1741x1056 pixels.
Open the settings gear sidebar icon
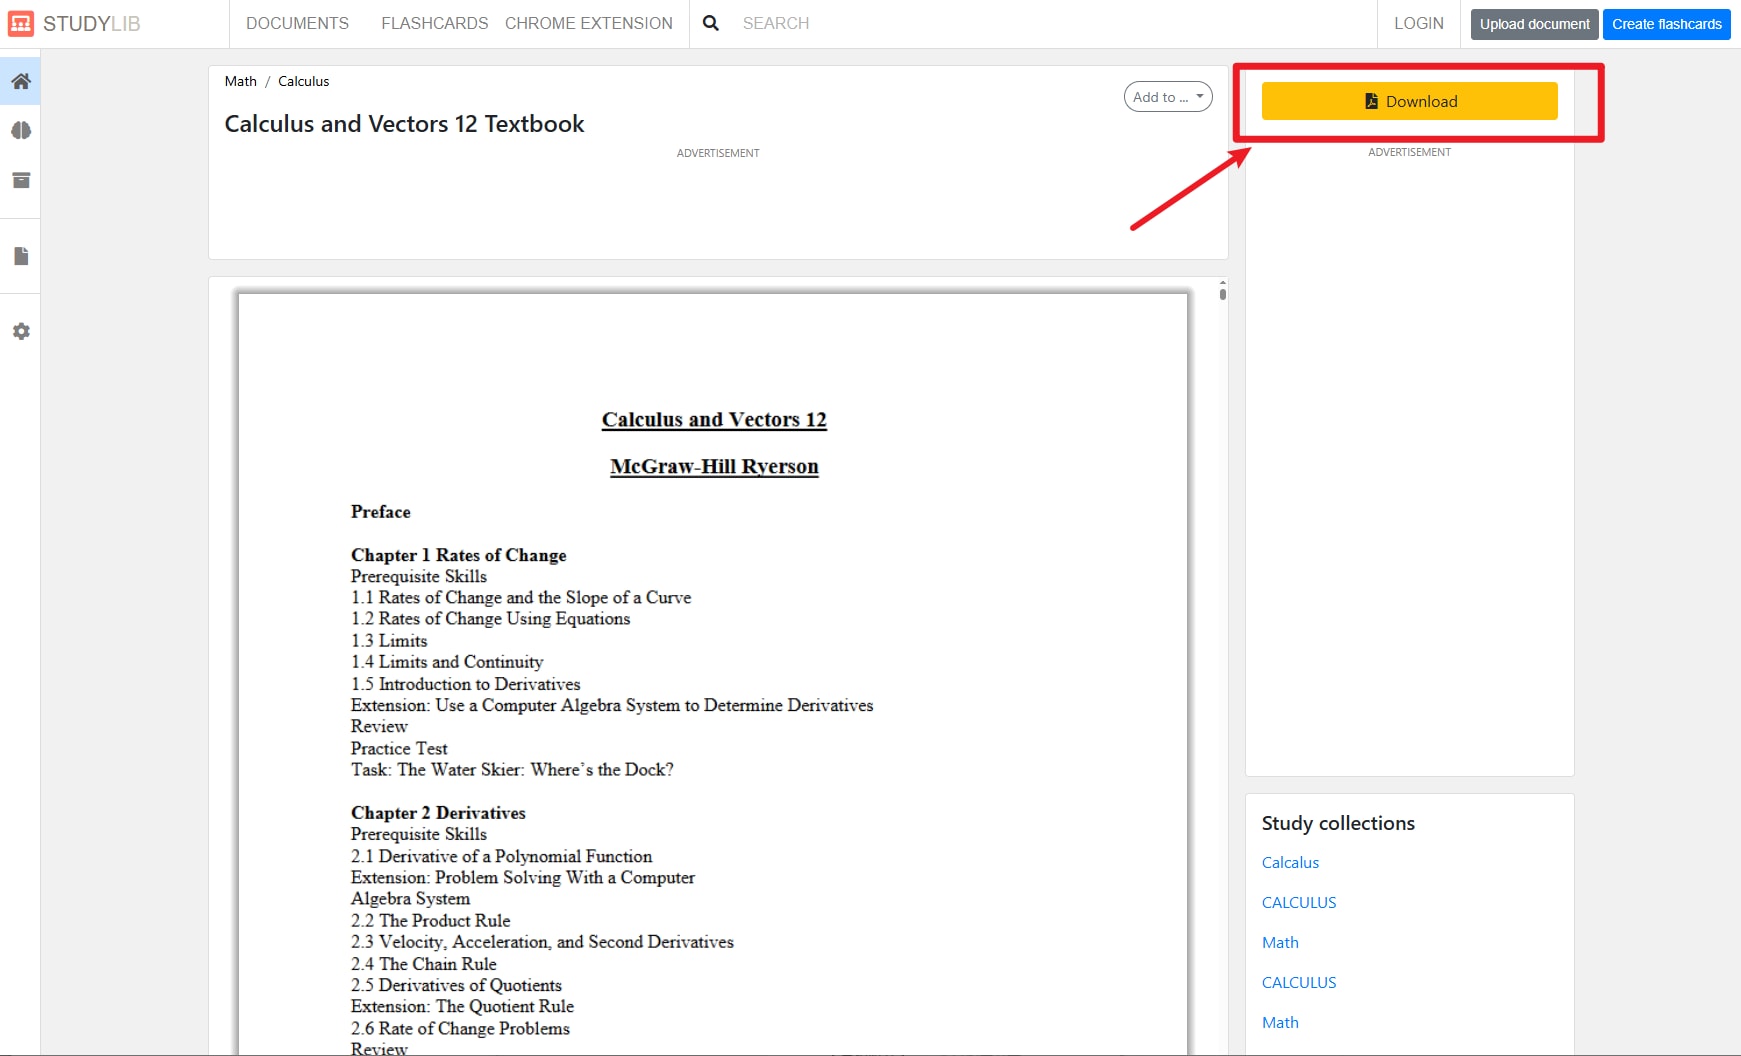tap(20, 331)
